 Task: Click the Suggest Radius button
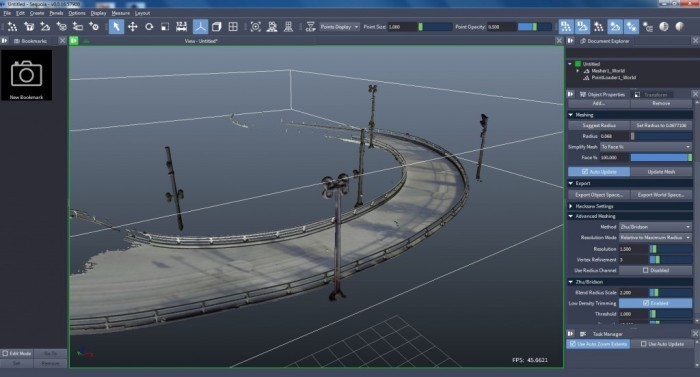[x=599, y=126]
